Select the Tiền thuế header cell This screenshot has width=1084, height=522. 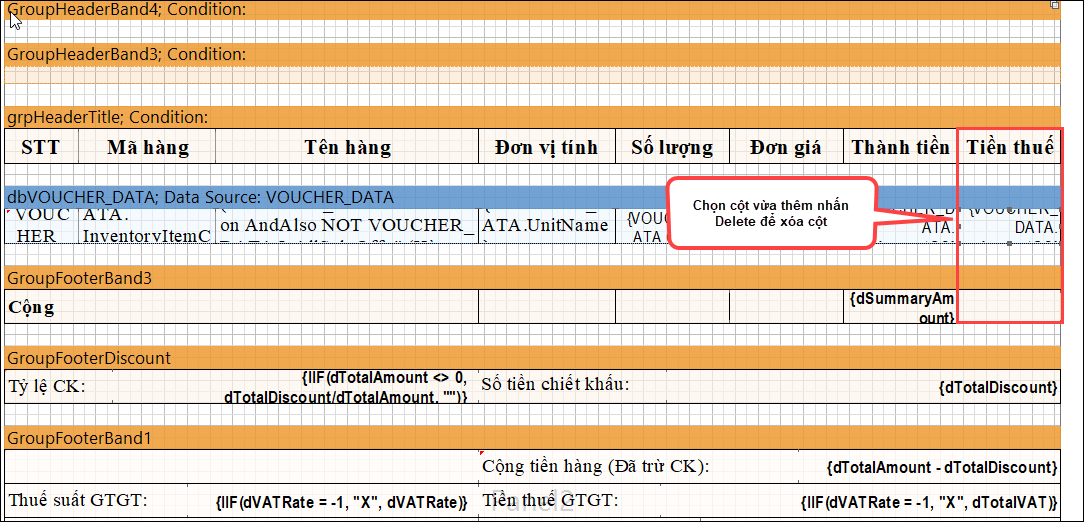pos(1009,147)
